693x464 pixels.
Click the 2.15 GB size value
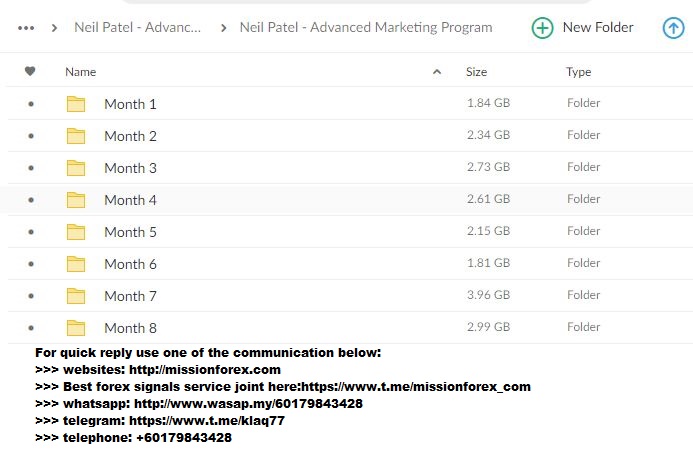(488, 231)
